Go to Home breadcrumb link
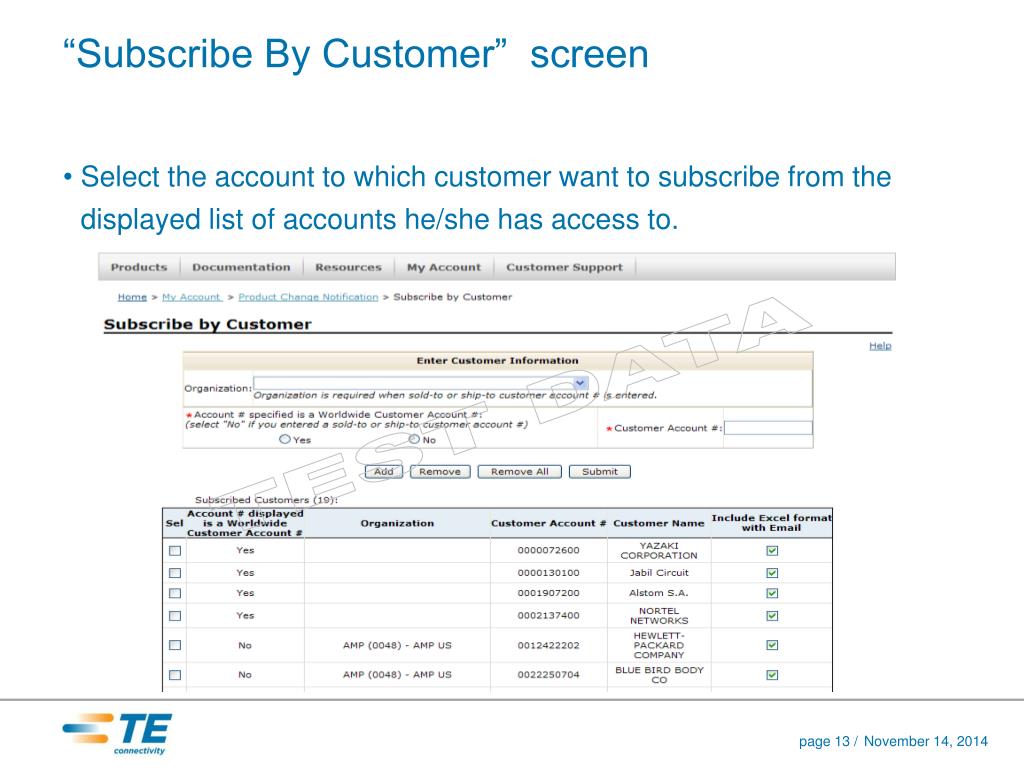1024x768 pixels. (132, 297)
